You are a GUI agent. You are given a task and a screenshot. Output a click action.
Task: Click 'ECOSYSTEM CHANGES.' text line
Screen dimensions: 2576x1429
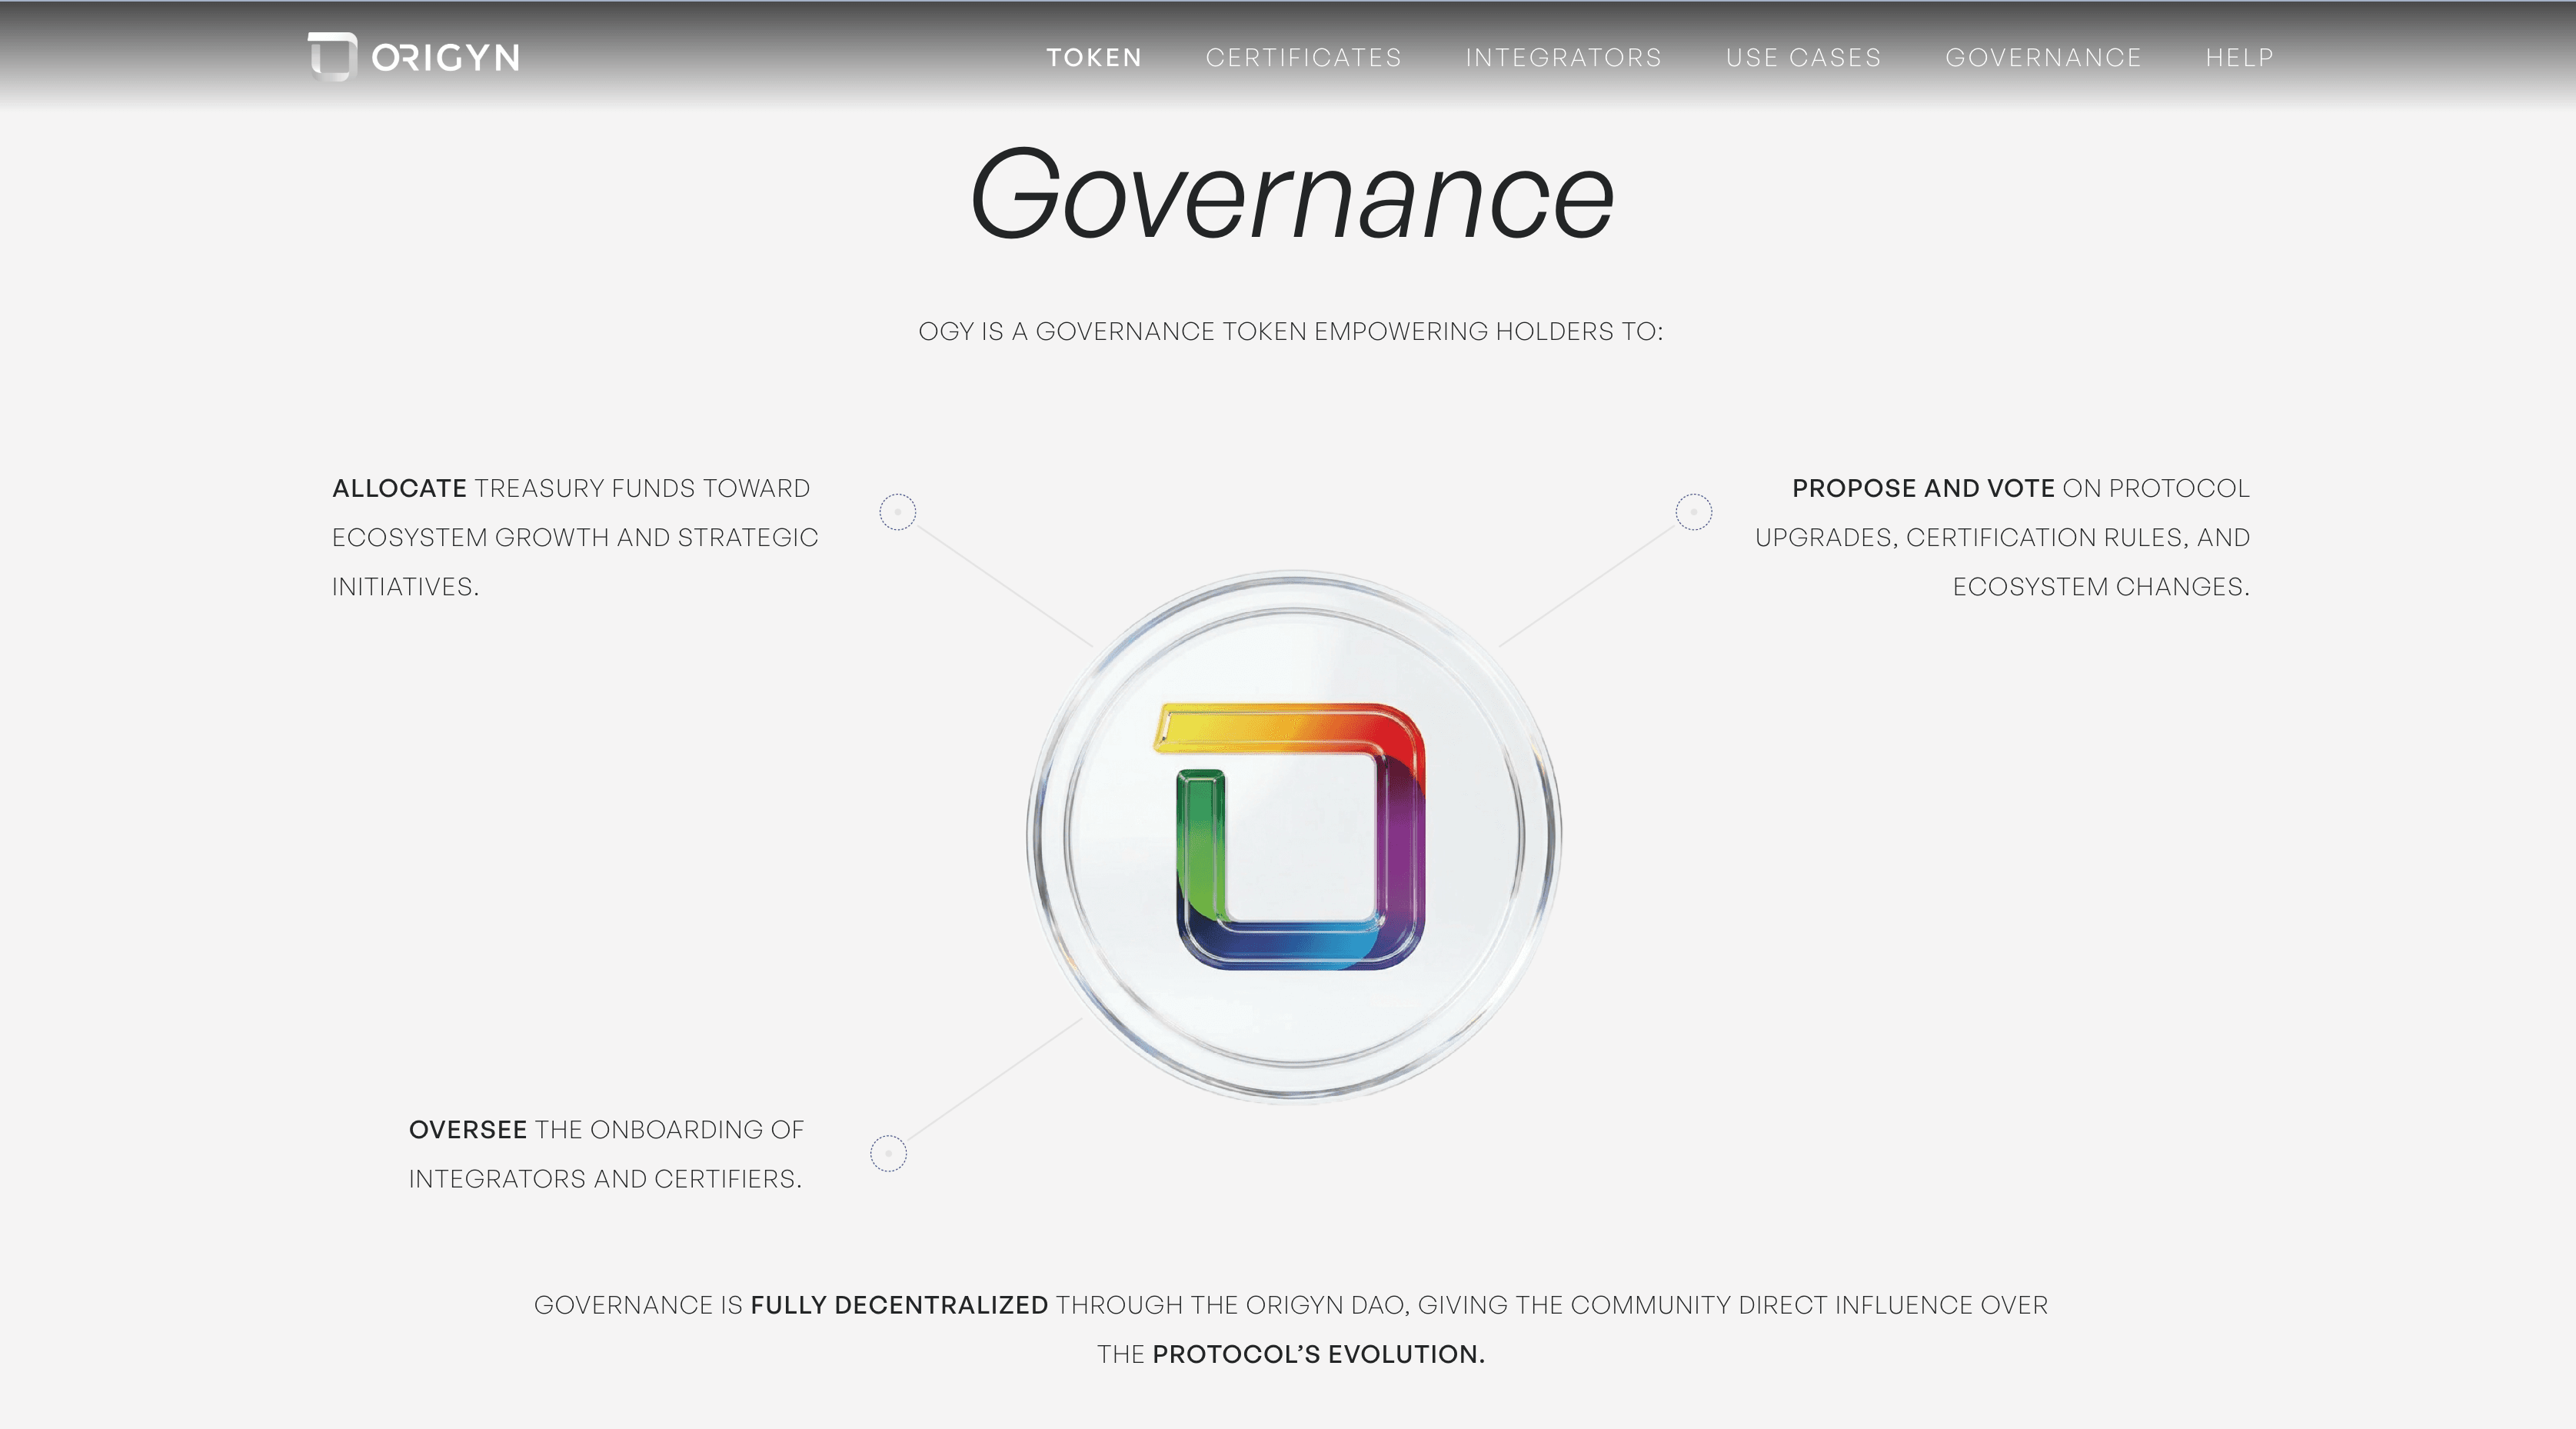pos(2101,587)
